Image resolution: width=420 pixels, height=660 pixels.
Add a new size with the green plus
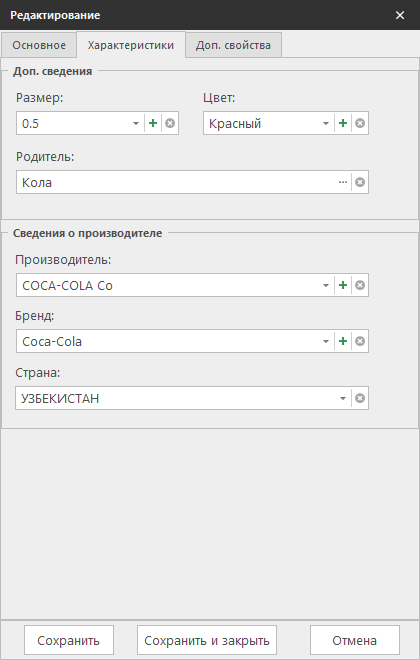[153, 123]
